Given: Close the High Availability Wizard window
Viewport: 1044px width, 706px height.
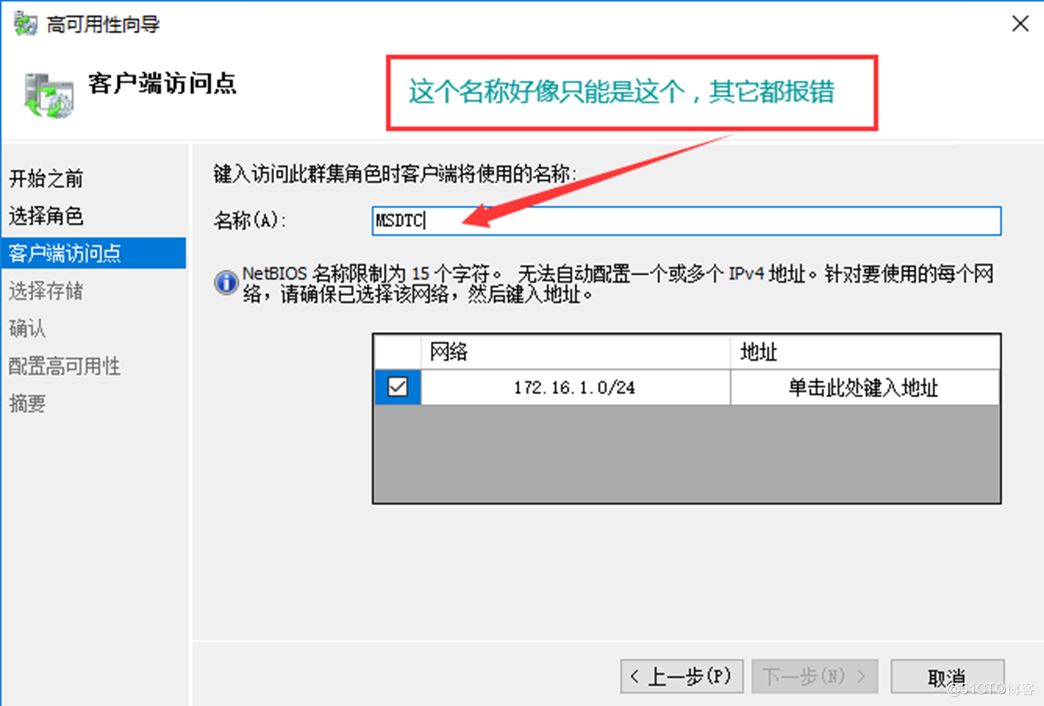Looking at the screenshot, I should pyautogui.click(x=1020, y=23).
